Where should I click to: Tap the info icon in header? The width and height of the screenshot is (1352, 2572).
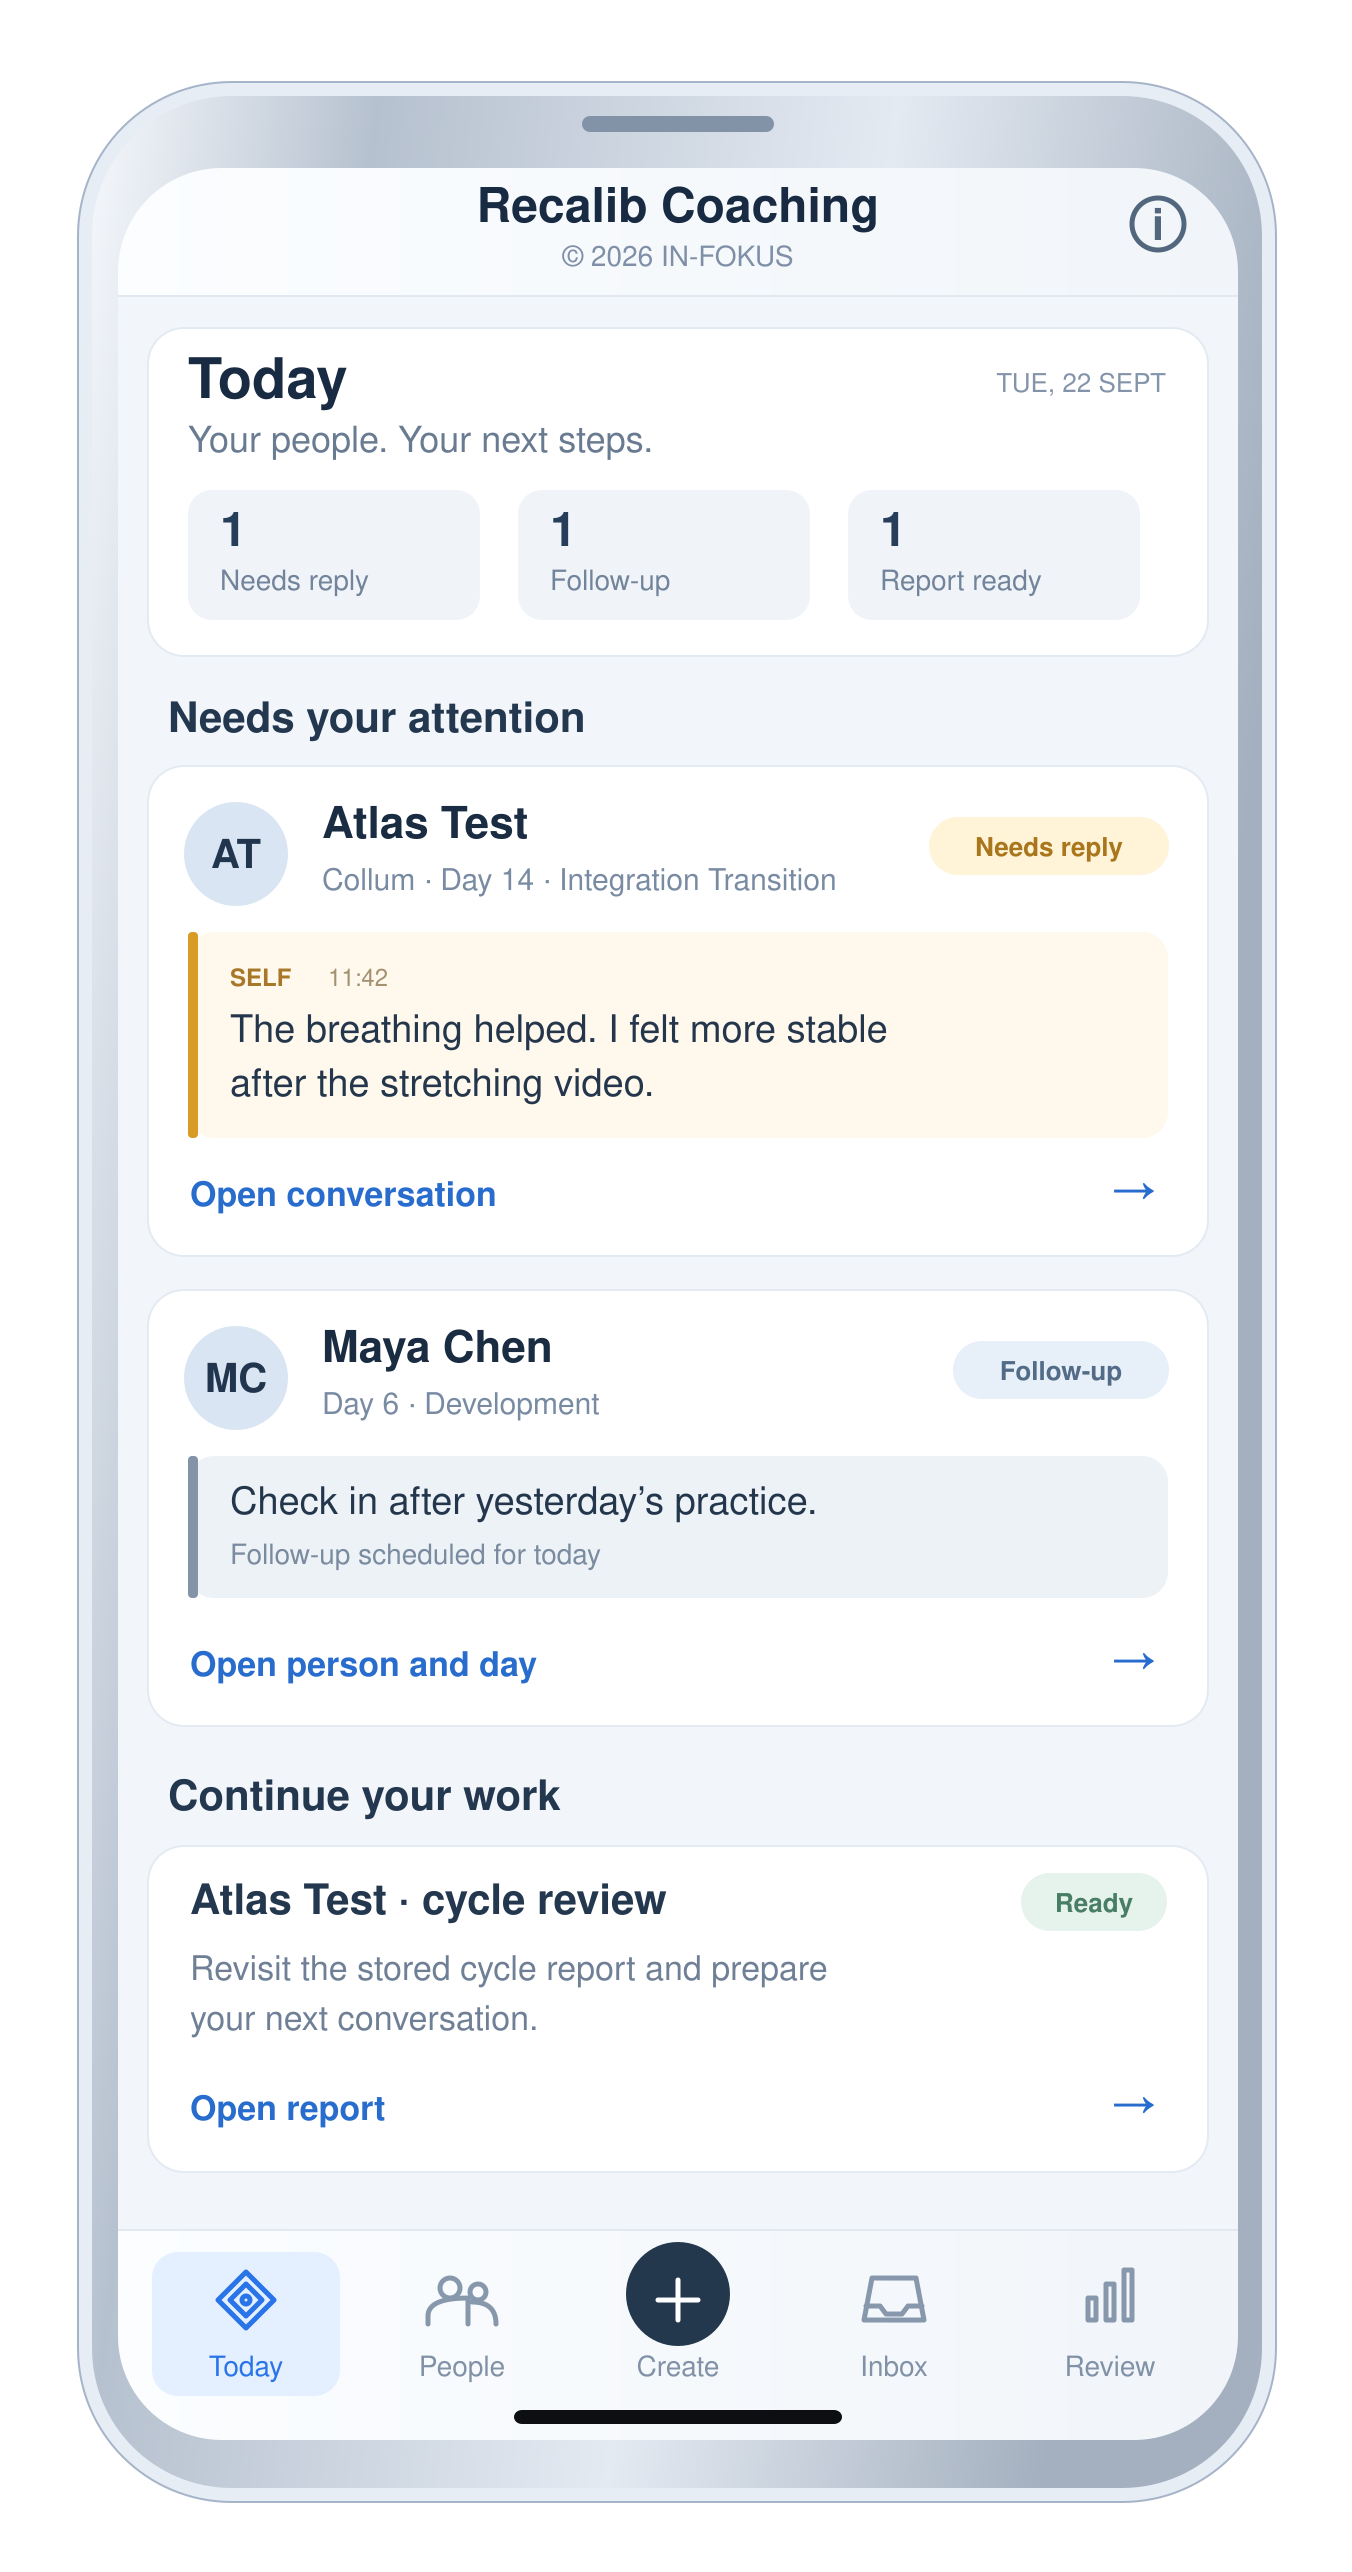pyautogui.click(x=1157, y=224)
